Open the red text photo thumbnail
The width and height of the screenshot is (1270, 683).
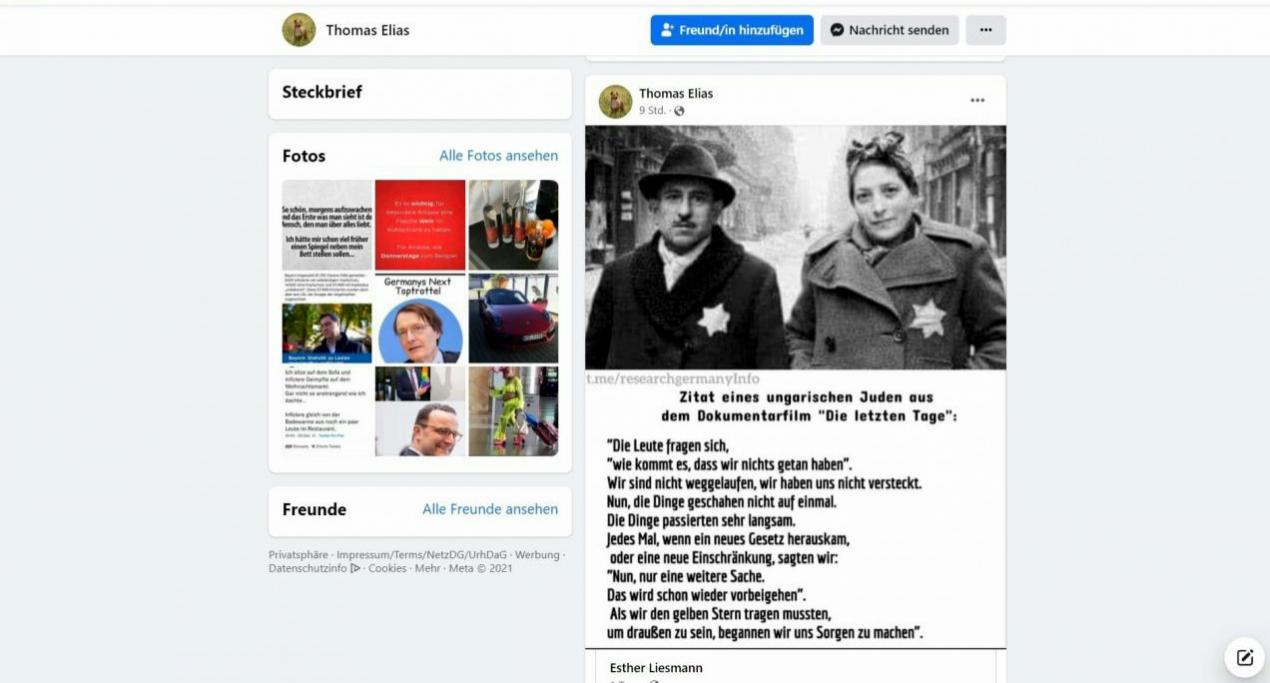420,225
